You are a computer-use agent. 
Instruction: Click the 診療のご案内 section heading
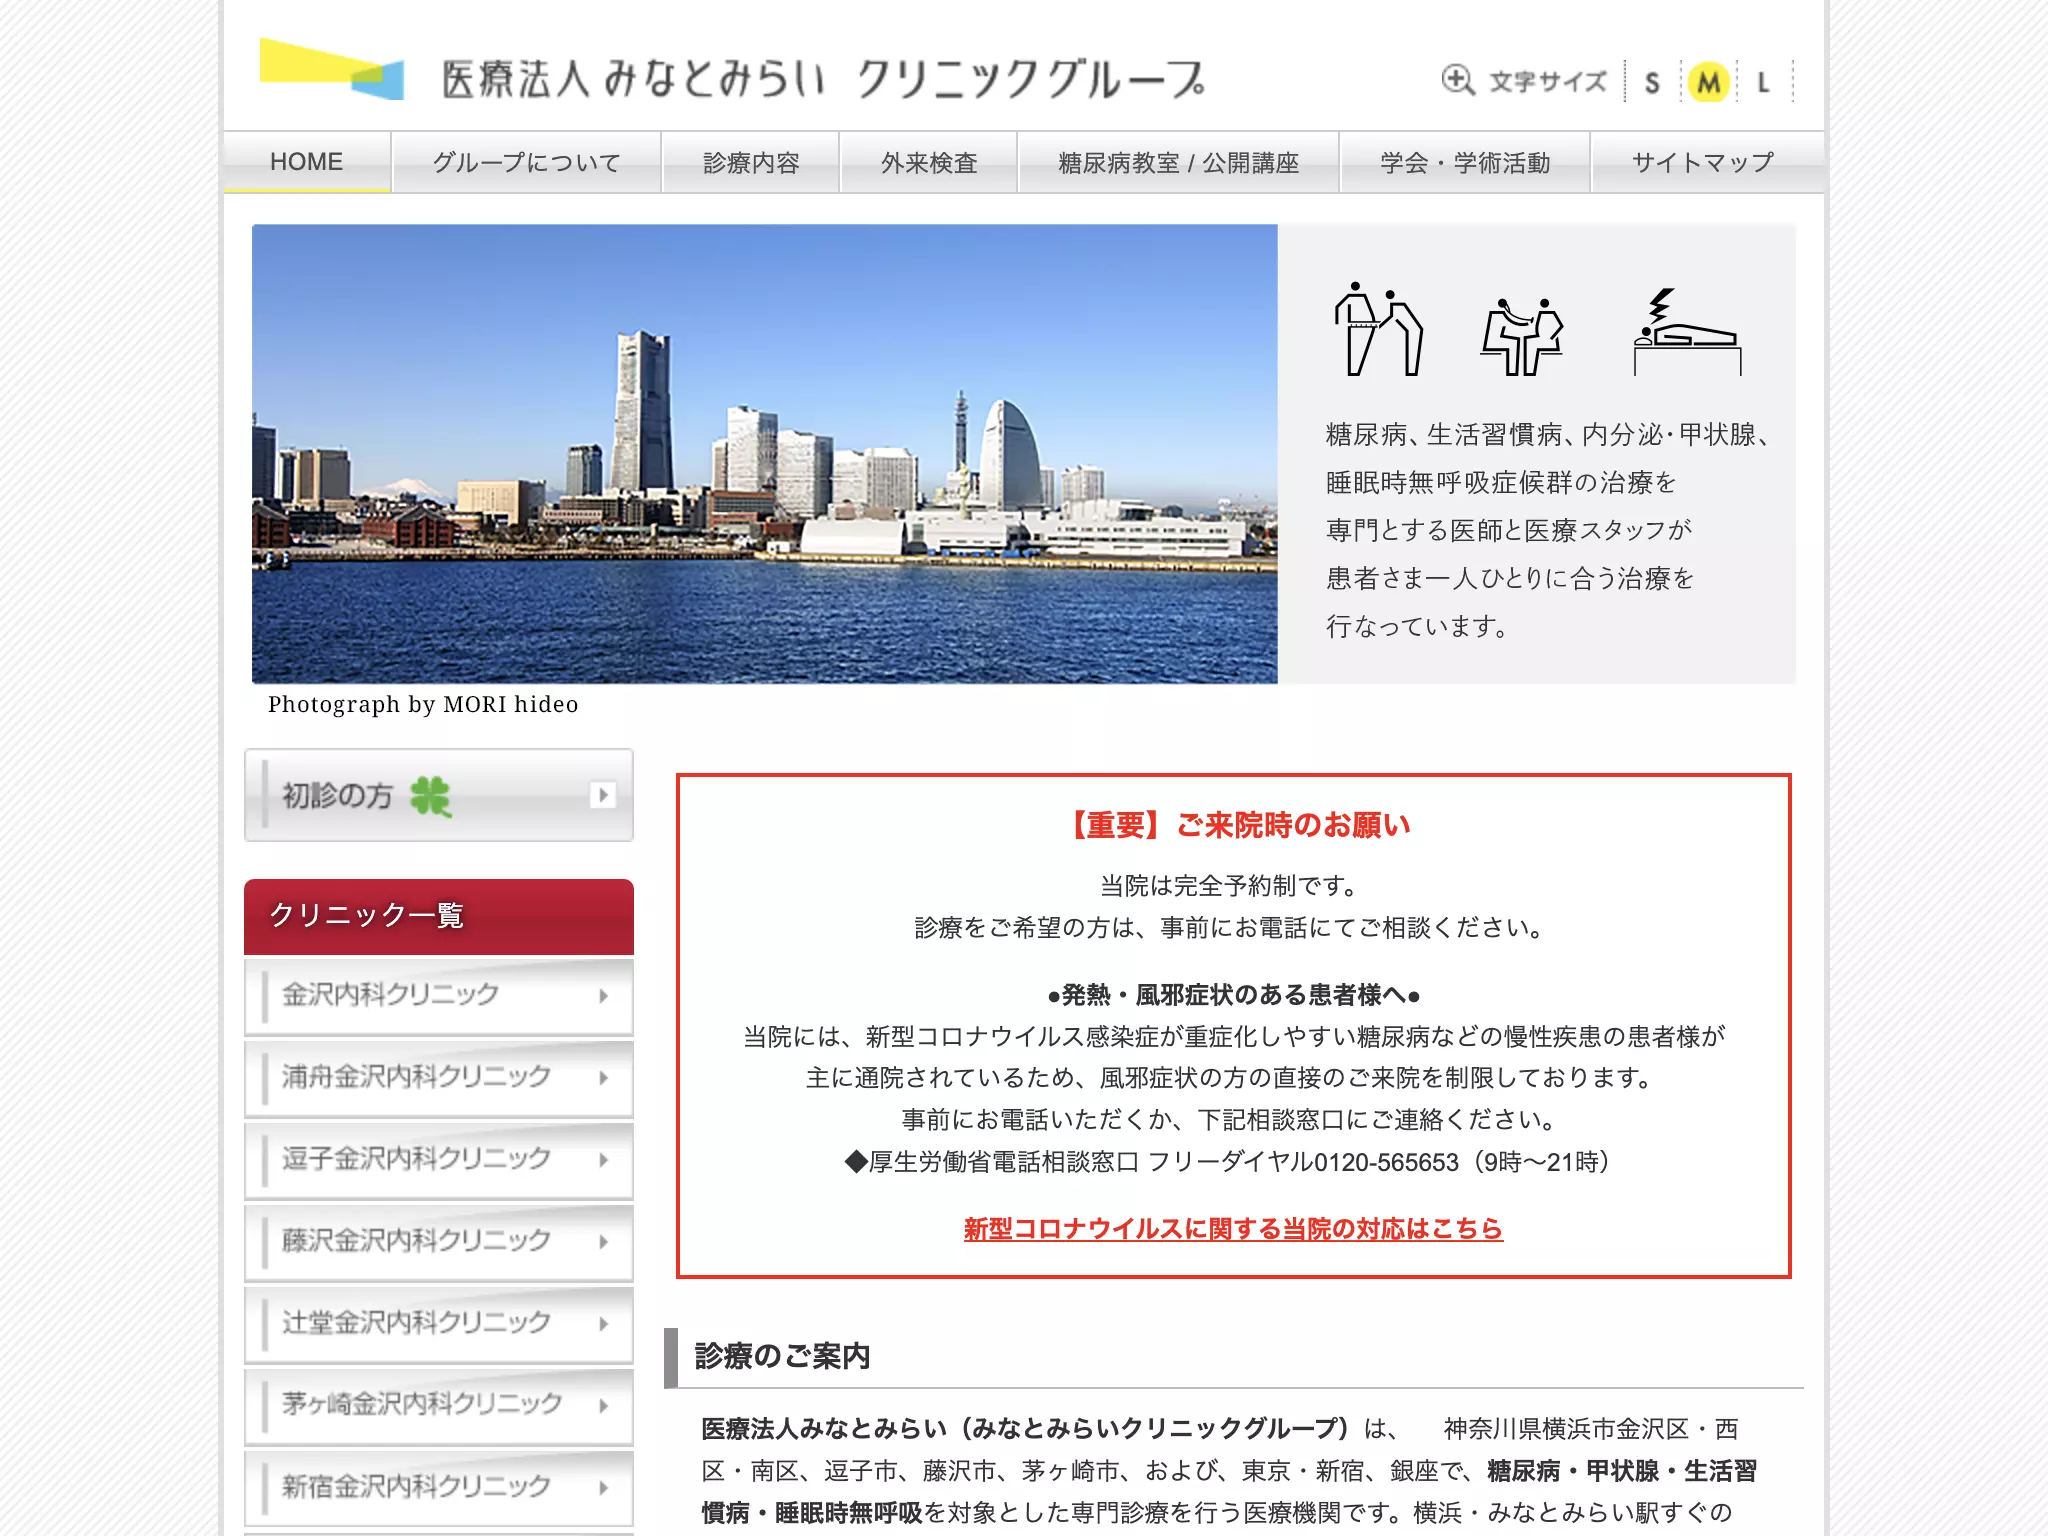point(782,1356)
